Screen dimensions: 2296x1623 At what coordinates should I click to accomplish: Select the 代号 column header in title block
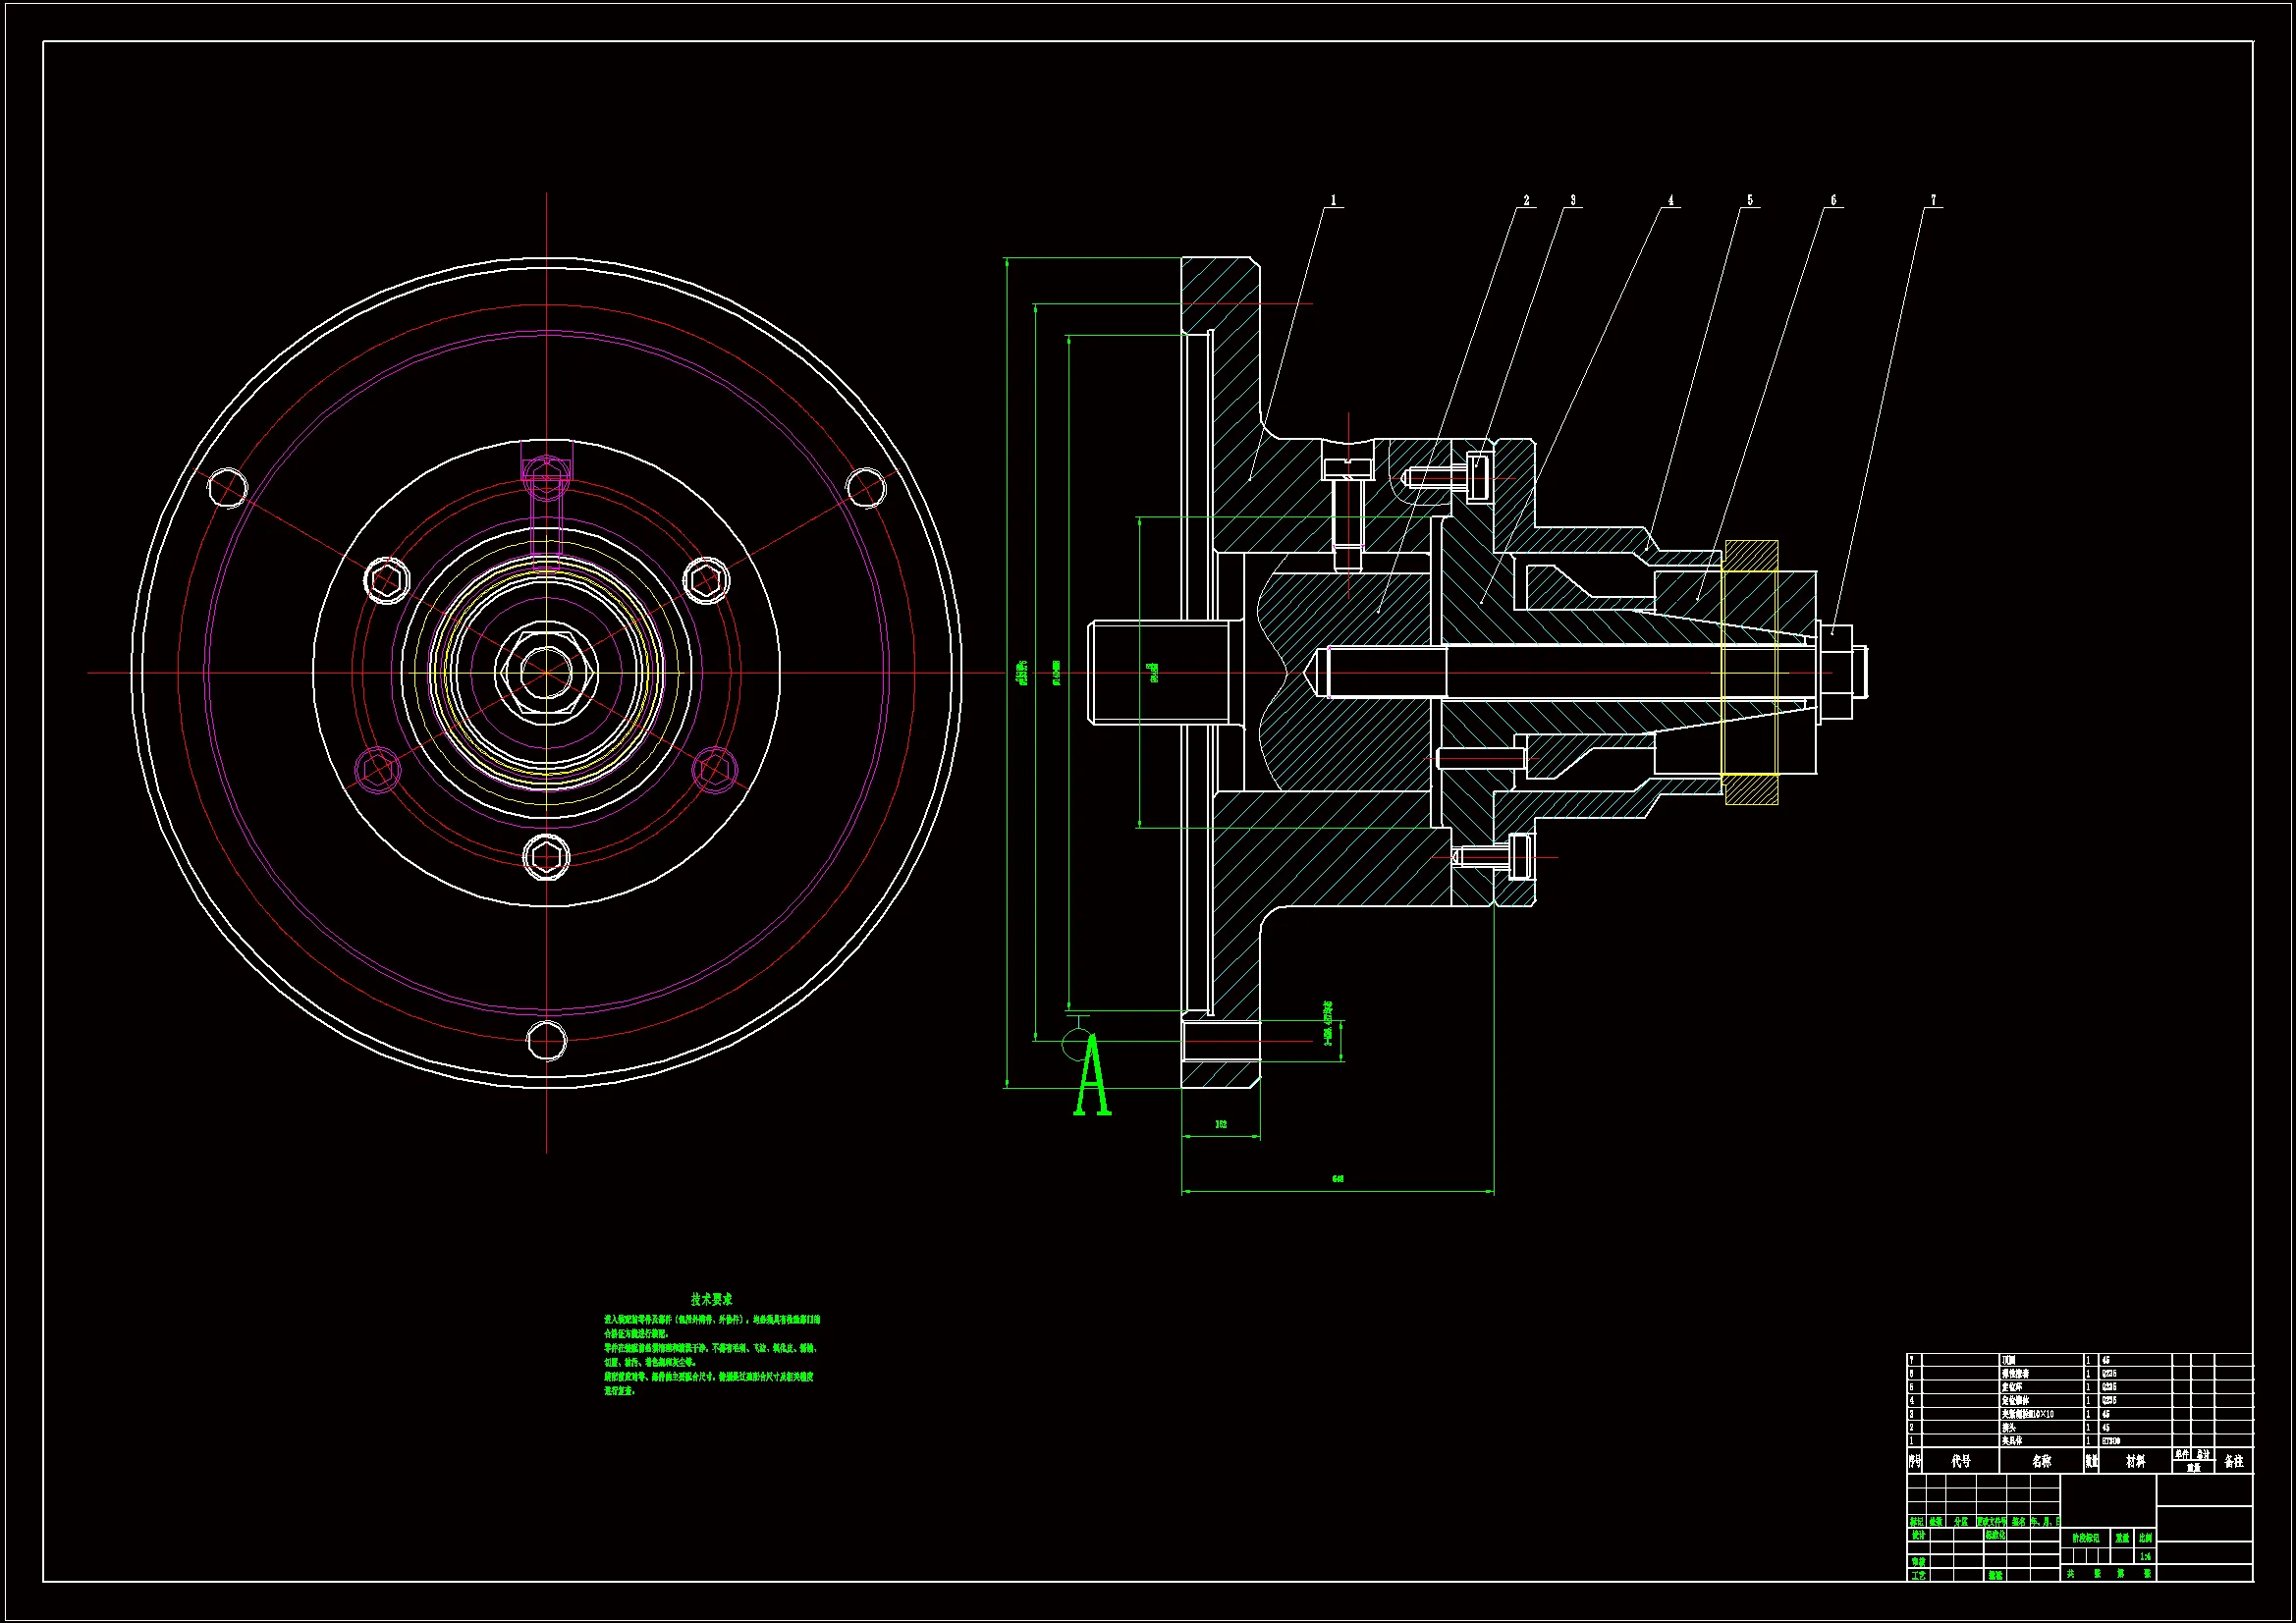coord(1961,1461)
